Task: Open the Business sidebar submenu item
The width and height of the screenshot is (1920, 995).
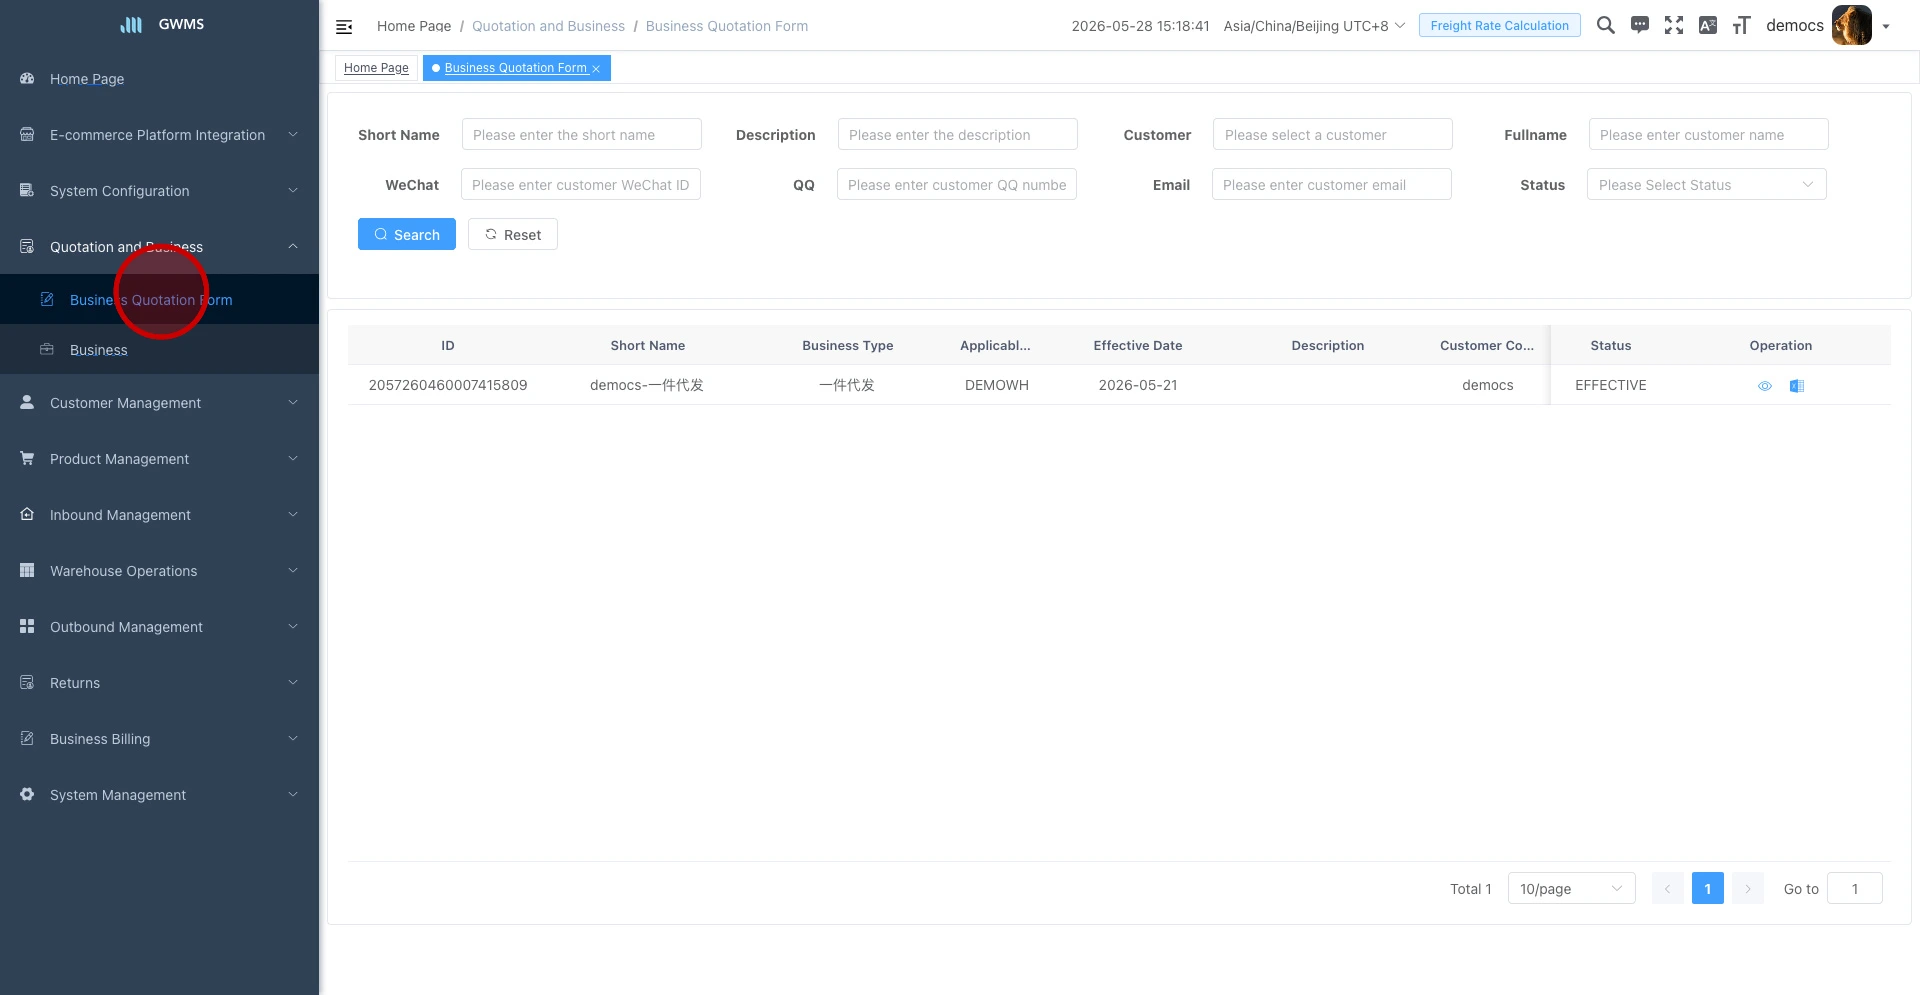Action: pos(159,349)
